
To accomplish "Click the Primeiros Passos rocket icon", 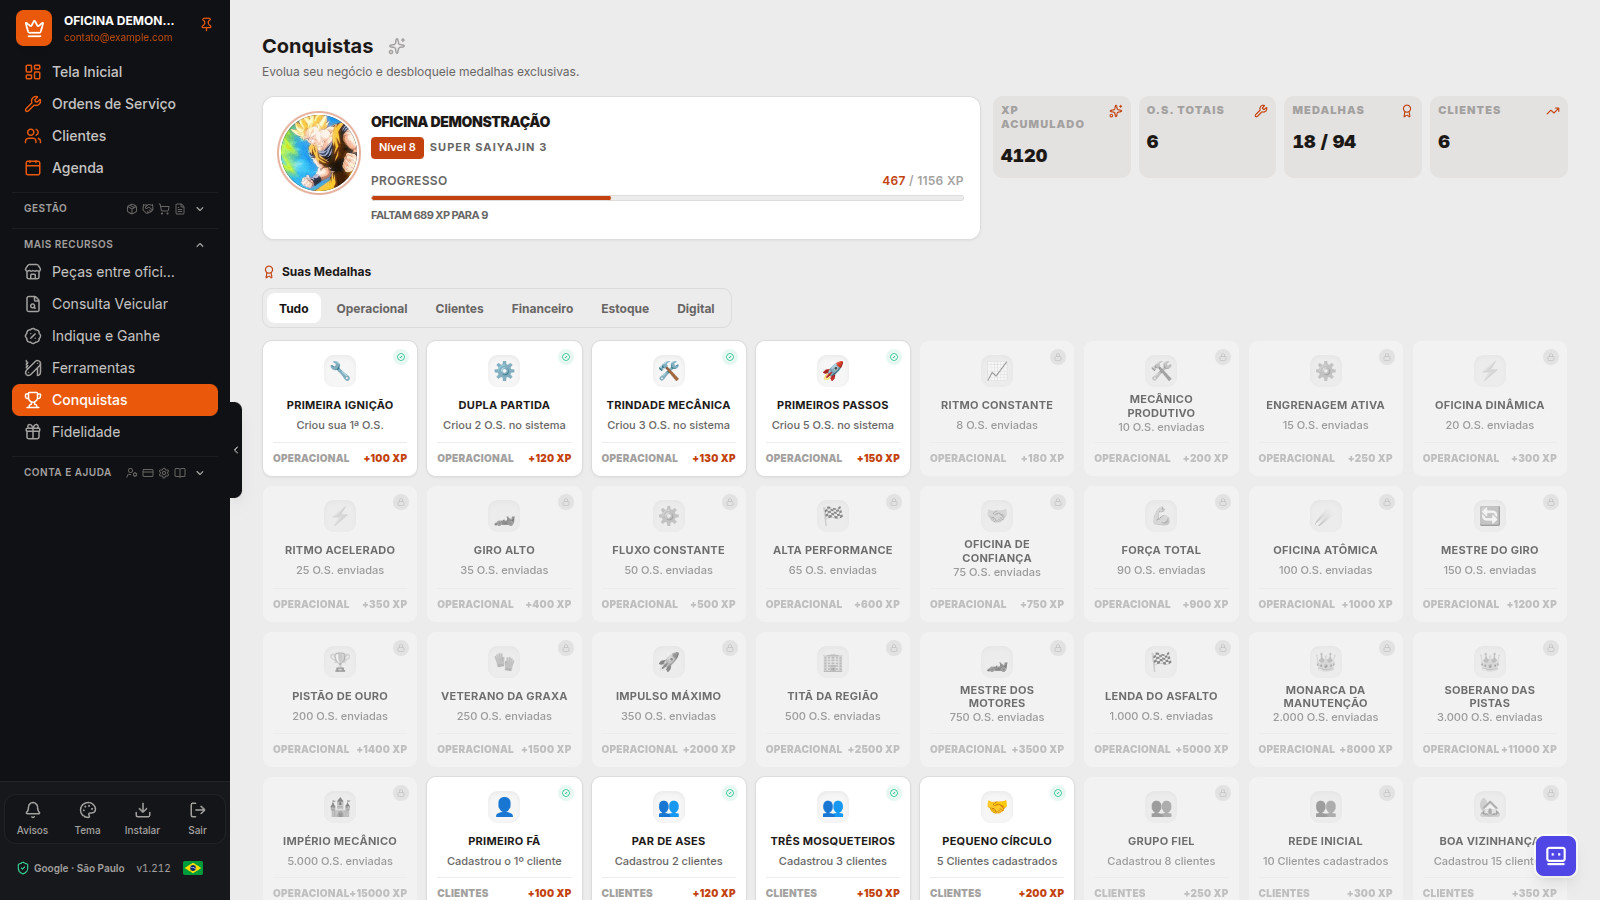I will click(833, 371).
